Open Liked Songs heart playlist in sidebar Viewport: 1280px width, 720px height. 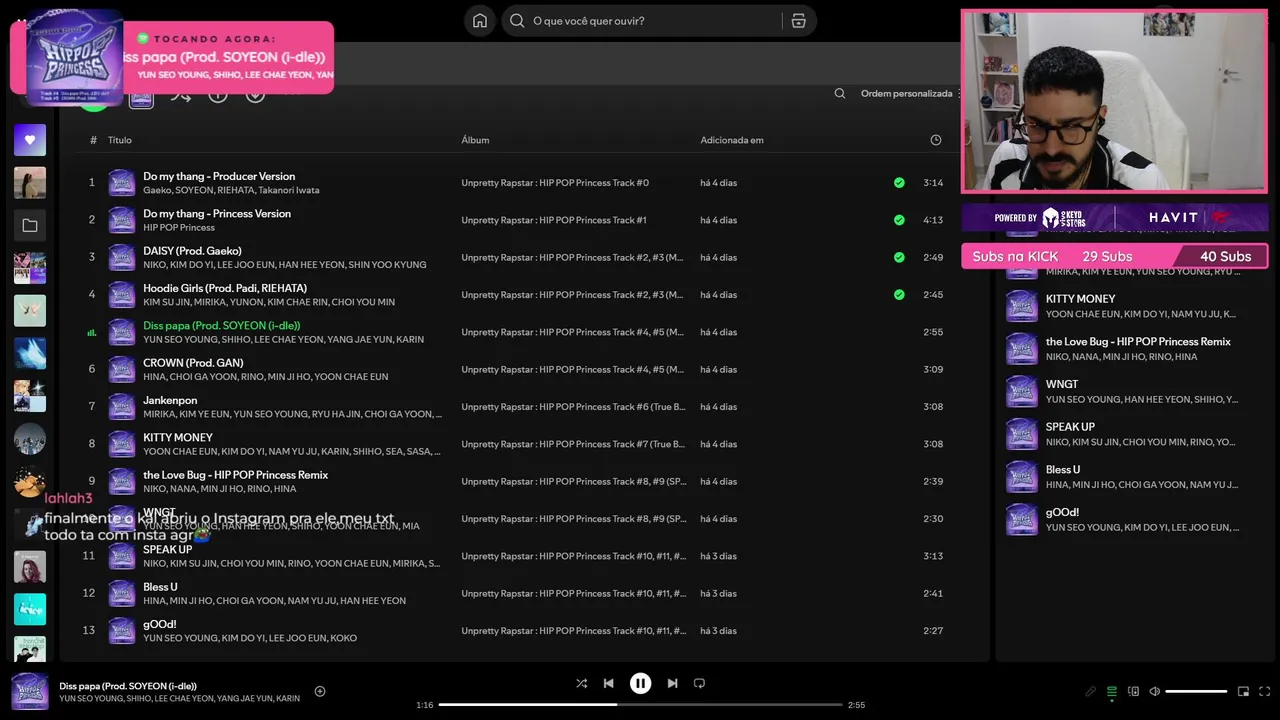[30, 140]
